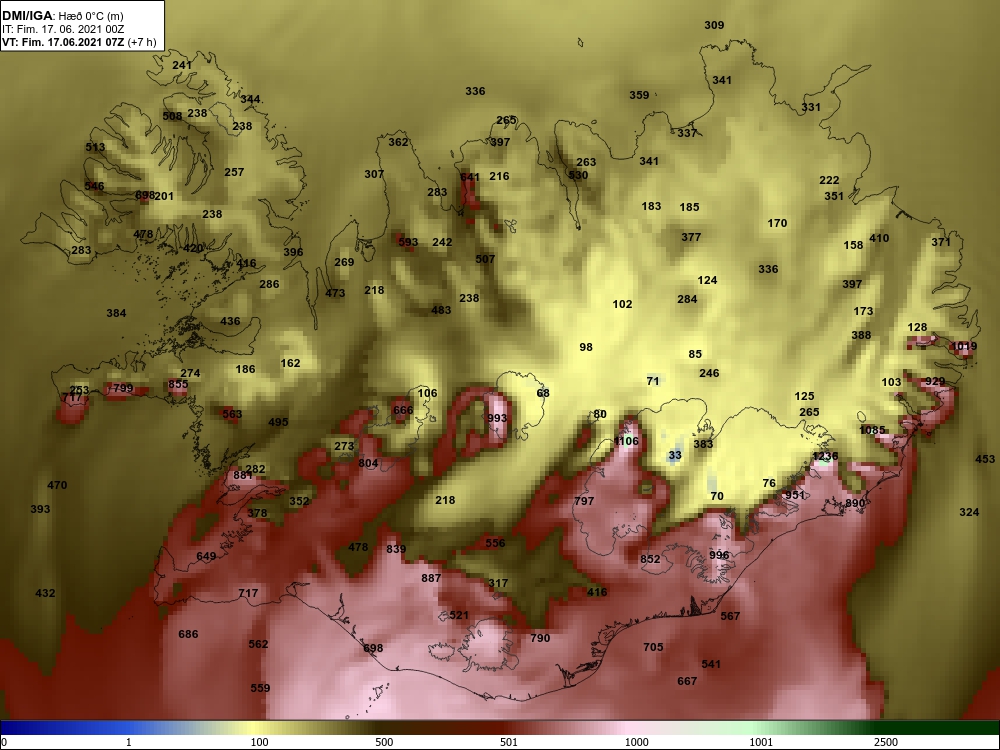Select the map value '98'
Screen dimensions: 1000x750
(585, 347)
